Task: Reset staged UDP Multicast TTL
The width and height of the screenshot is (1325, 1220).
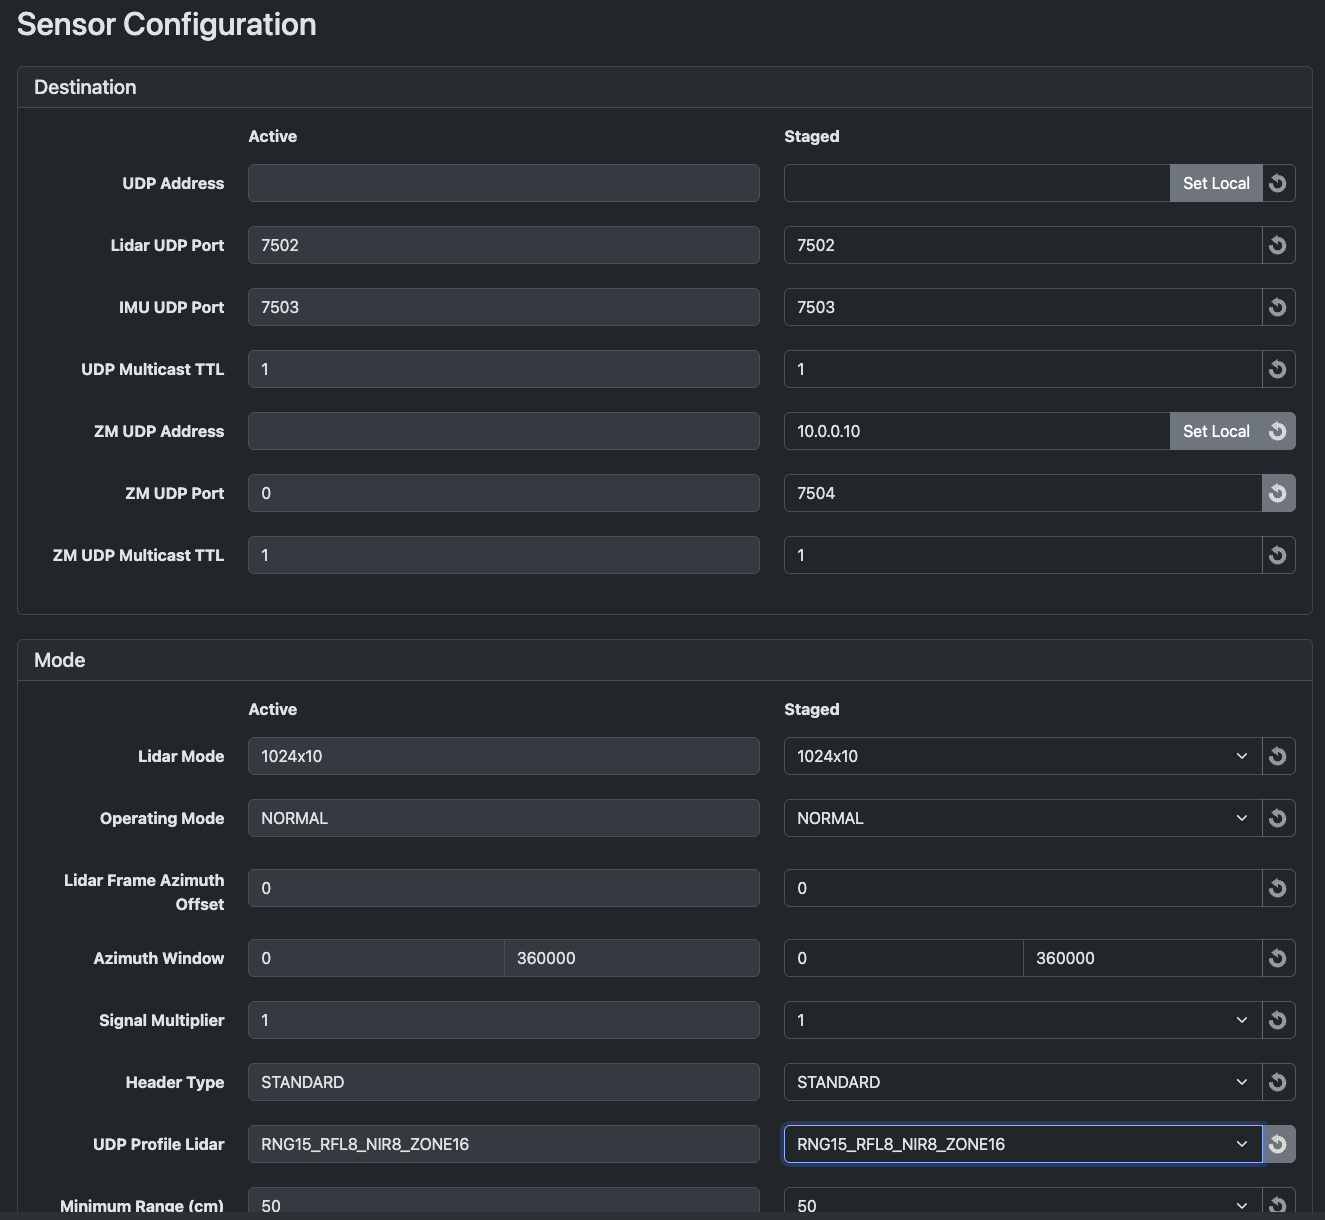Action: click(x=1278, y=369)
